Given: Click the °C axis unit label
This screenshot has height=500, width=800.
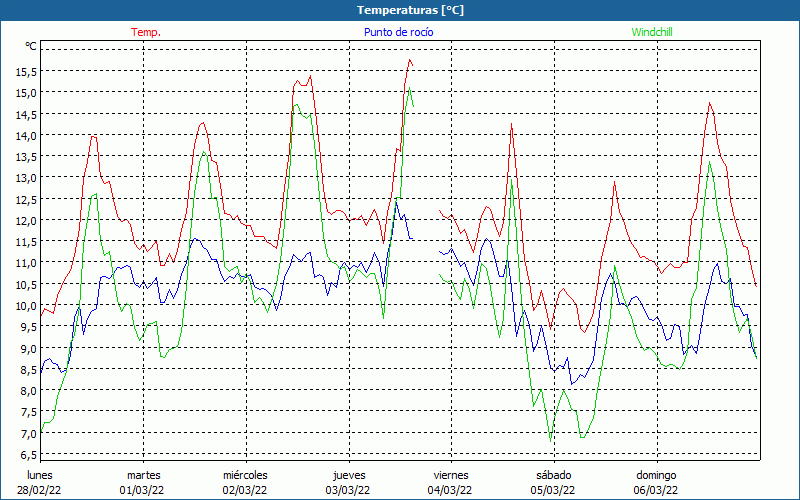Looking at the screenshot, I should (31, 46).
